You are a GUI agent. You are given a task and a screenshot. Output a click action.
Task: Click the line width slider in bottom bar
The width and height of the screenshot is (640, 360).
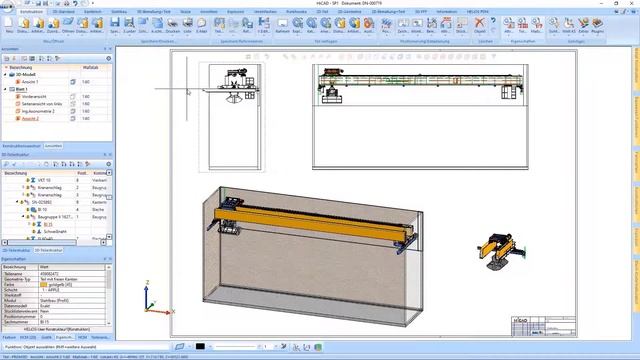click(237, 347)
